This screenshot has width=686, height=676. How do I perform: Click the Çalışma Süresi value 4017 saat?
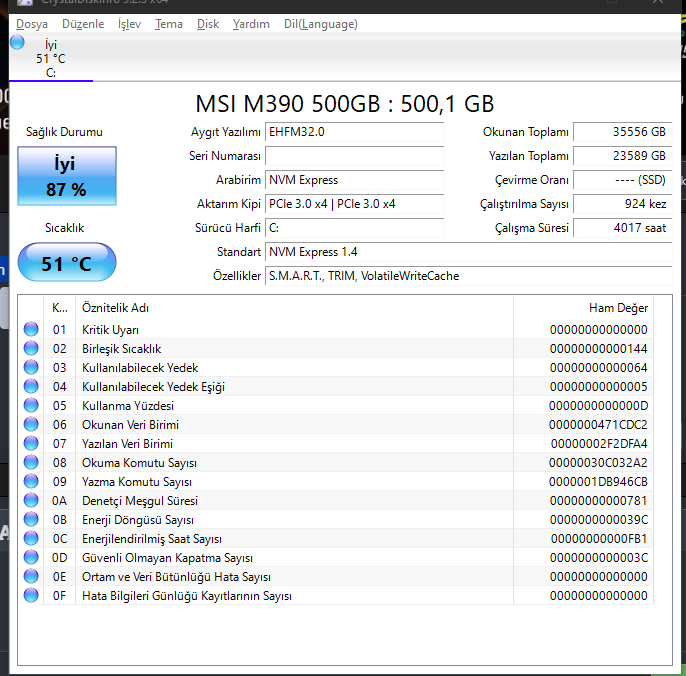[x=623, y=228]
